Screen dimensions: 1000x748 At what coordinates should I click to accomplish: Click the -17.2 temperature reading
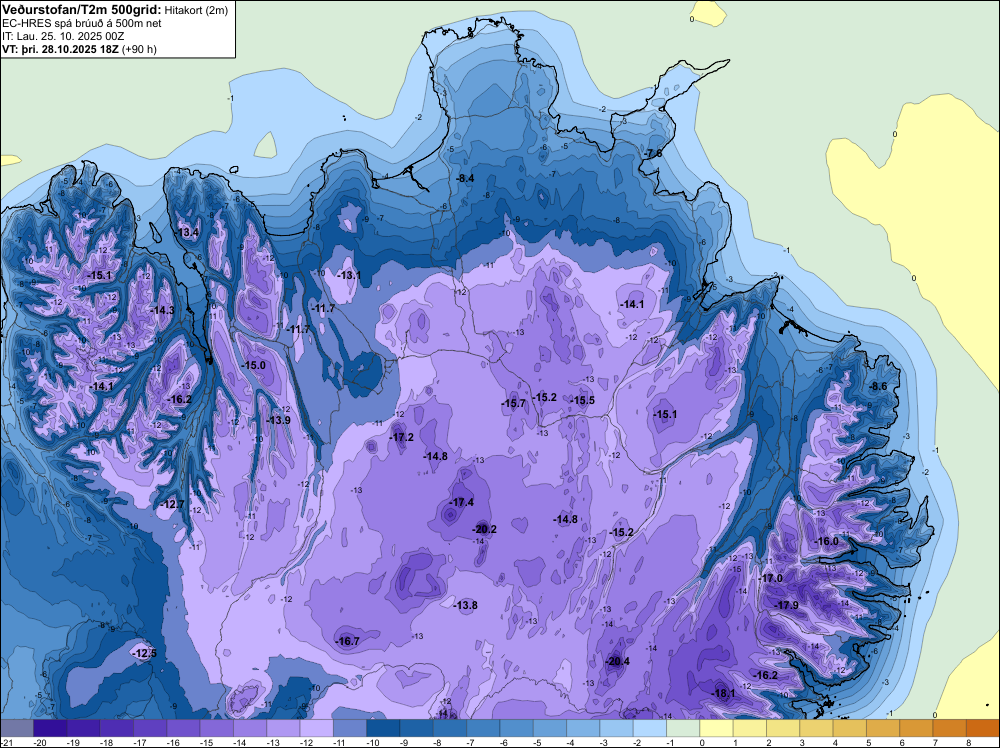pyautogui.click(x=401, y=437)
